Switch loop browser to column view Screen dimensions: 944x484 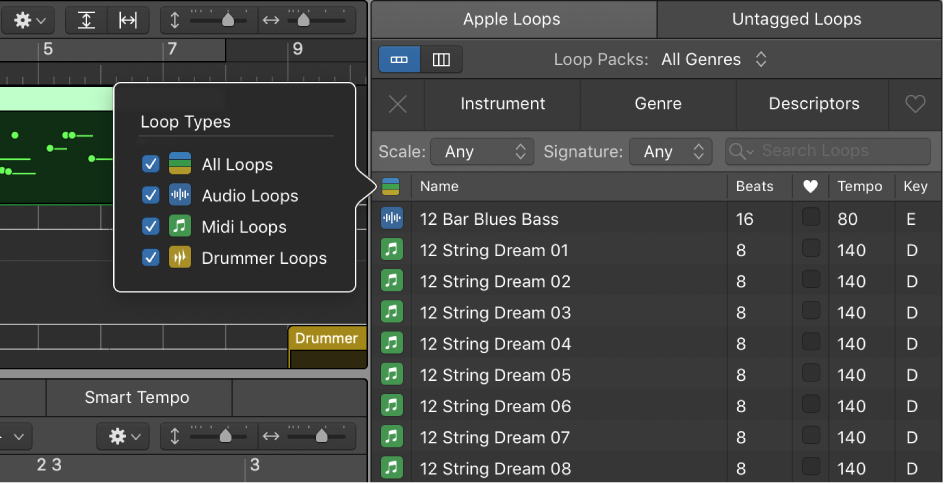(x=441, y=60)
